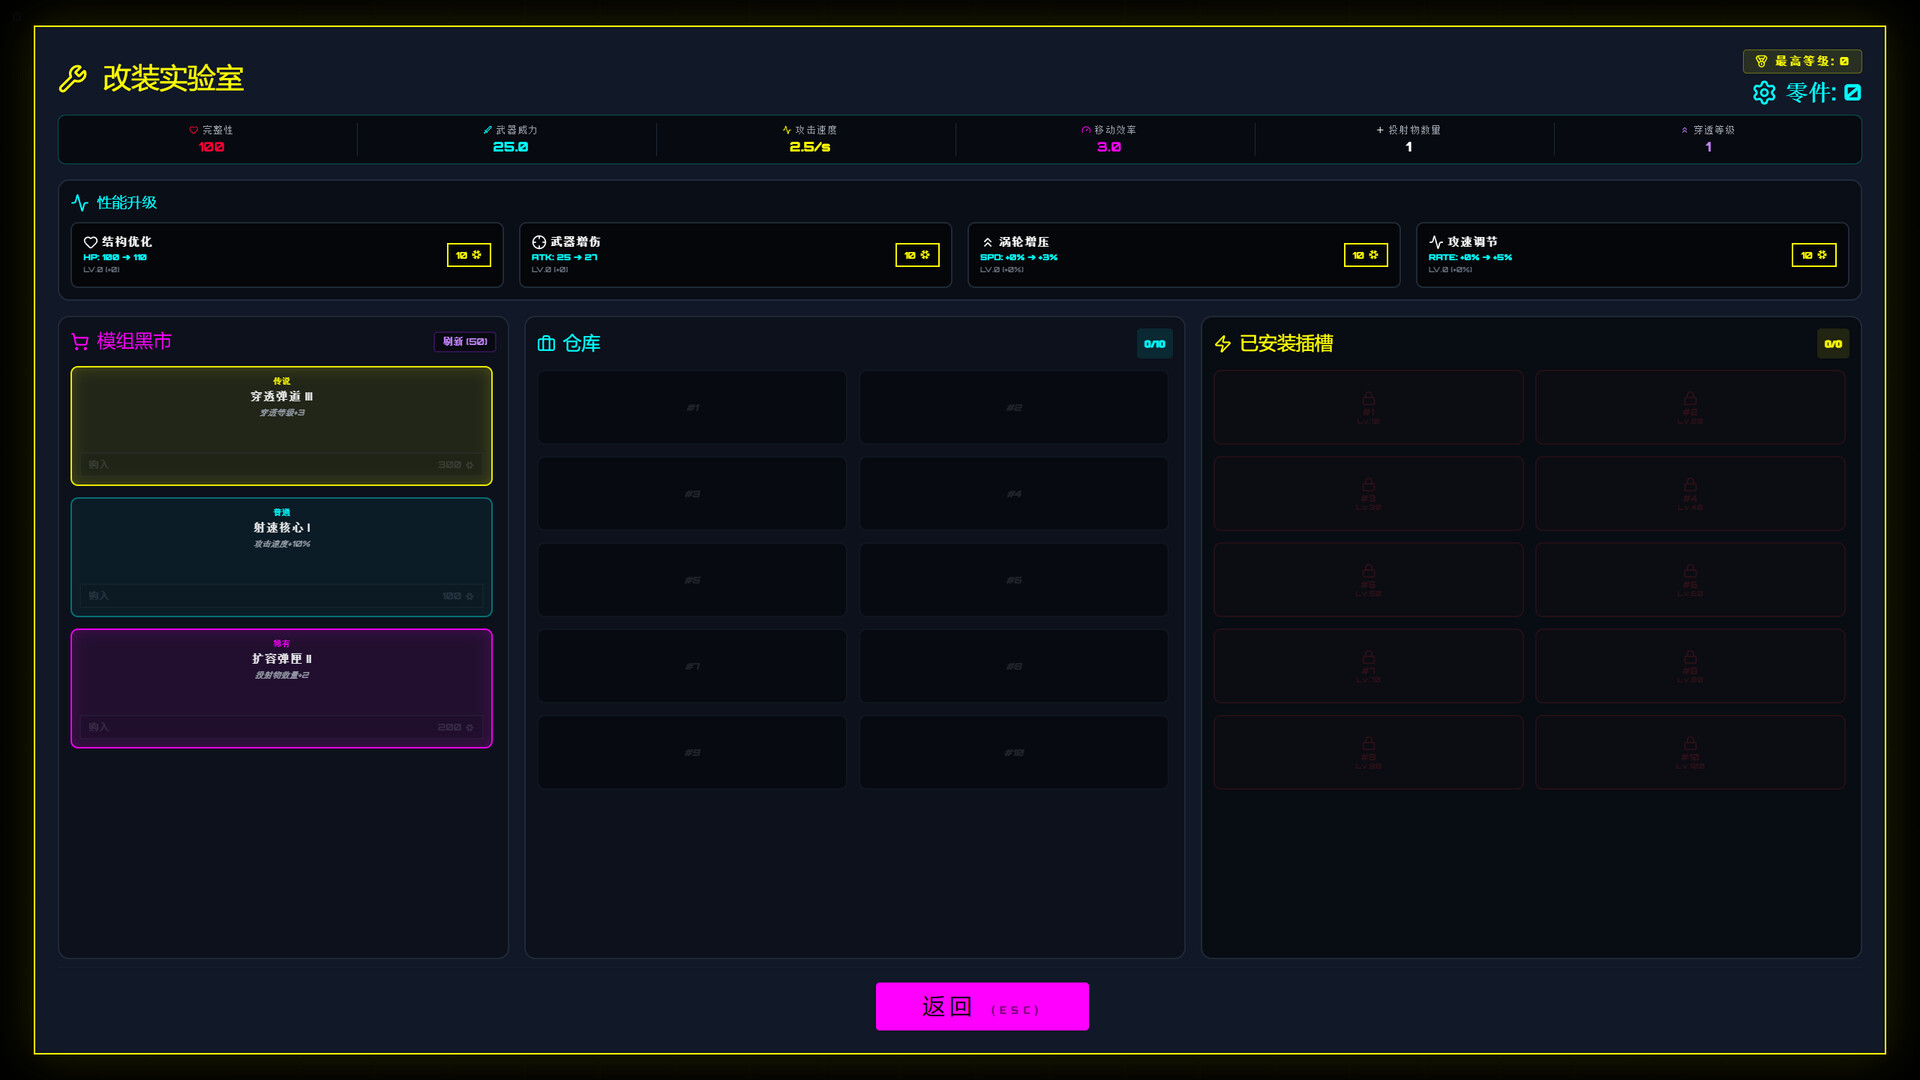This screenshot has height=1080, width=1920.
Task: Upgrade 结构优化 for 10 parts
Action: [468, 255]
